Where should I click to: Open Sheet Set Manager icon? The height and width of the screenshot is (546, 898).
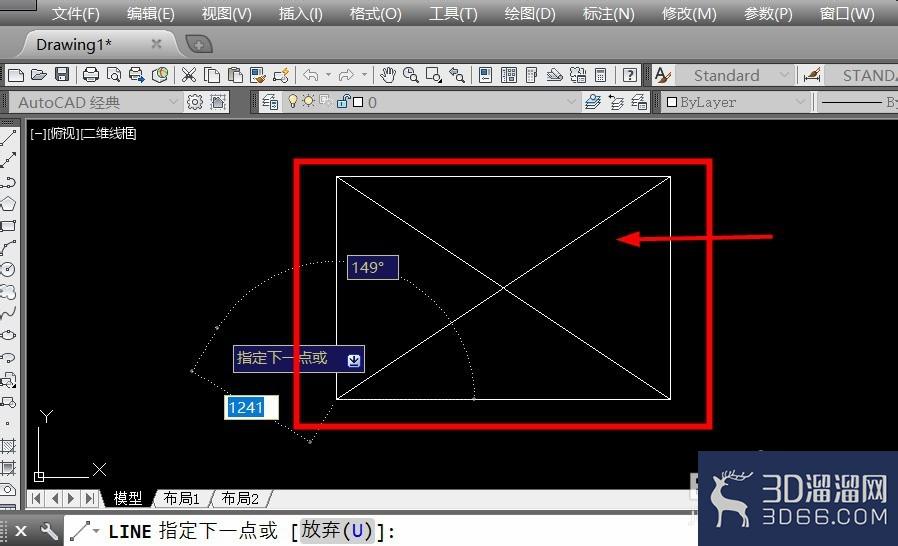(554, 75)
